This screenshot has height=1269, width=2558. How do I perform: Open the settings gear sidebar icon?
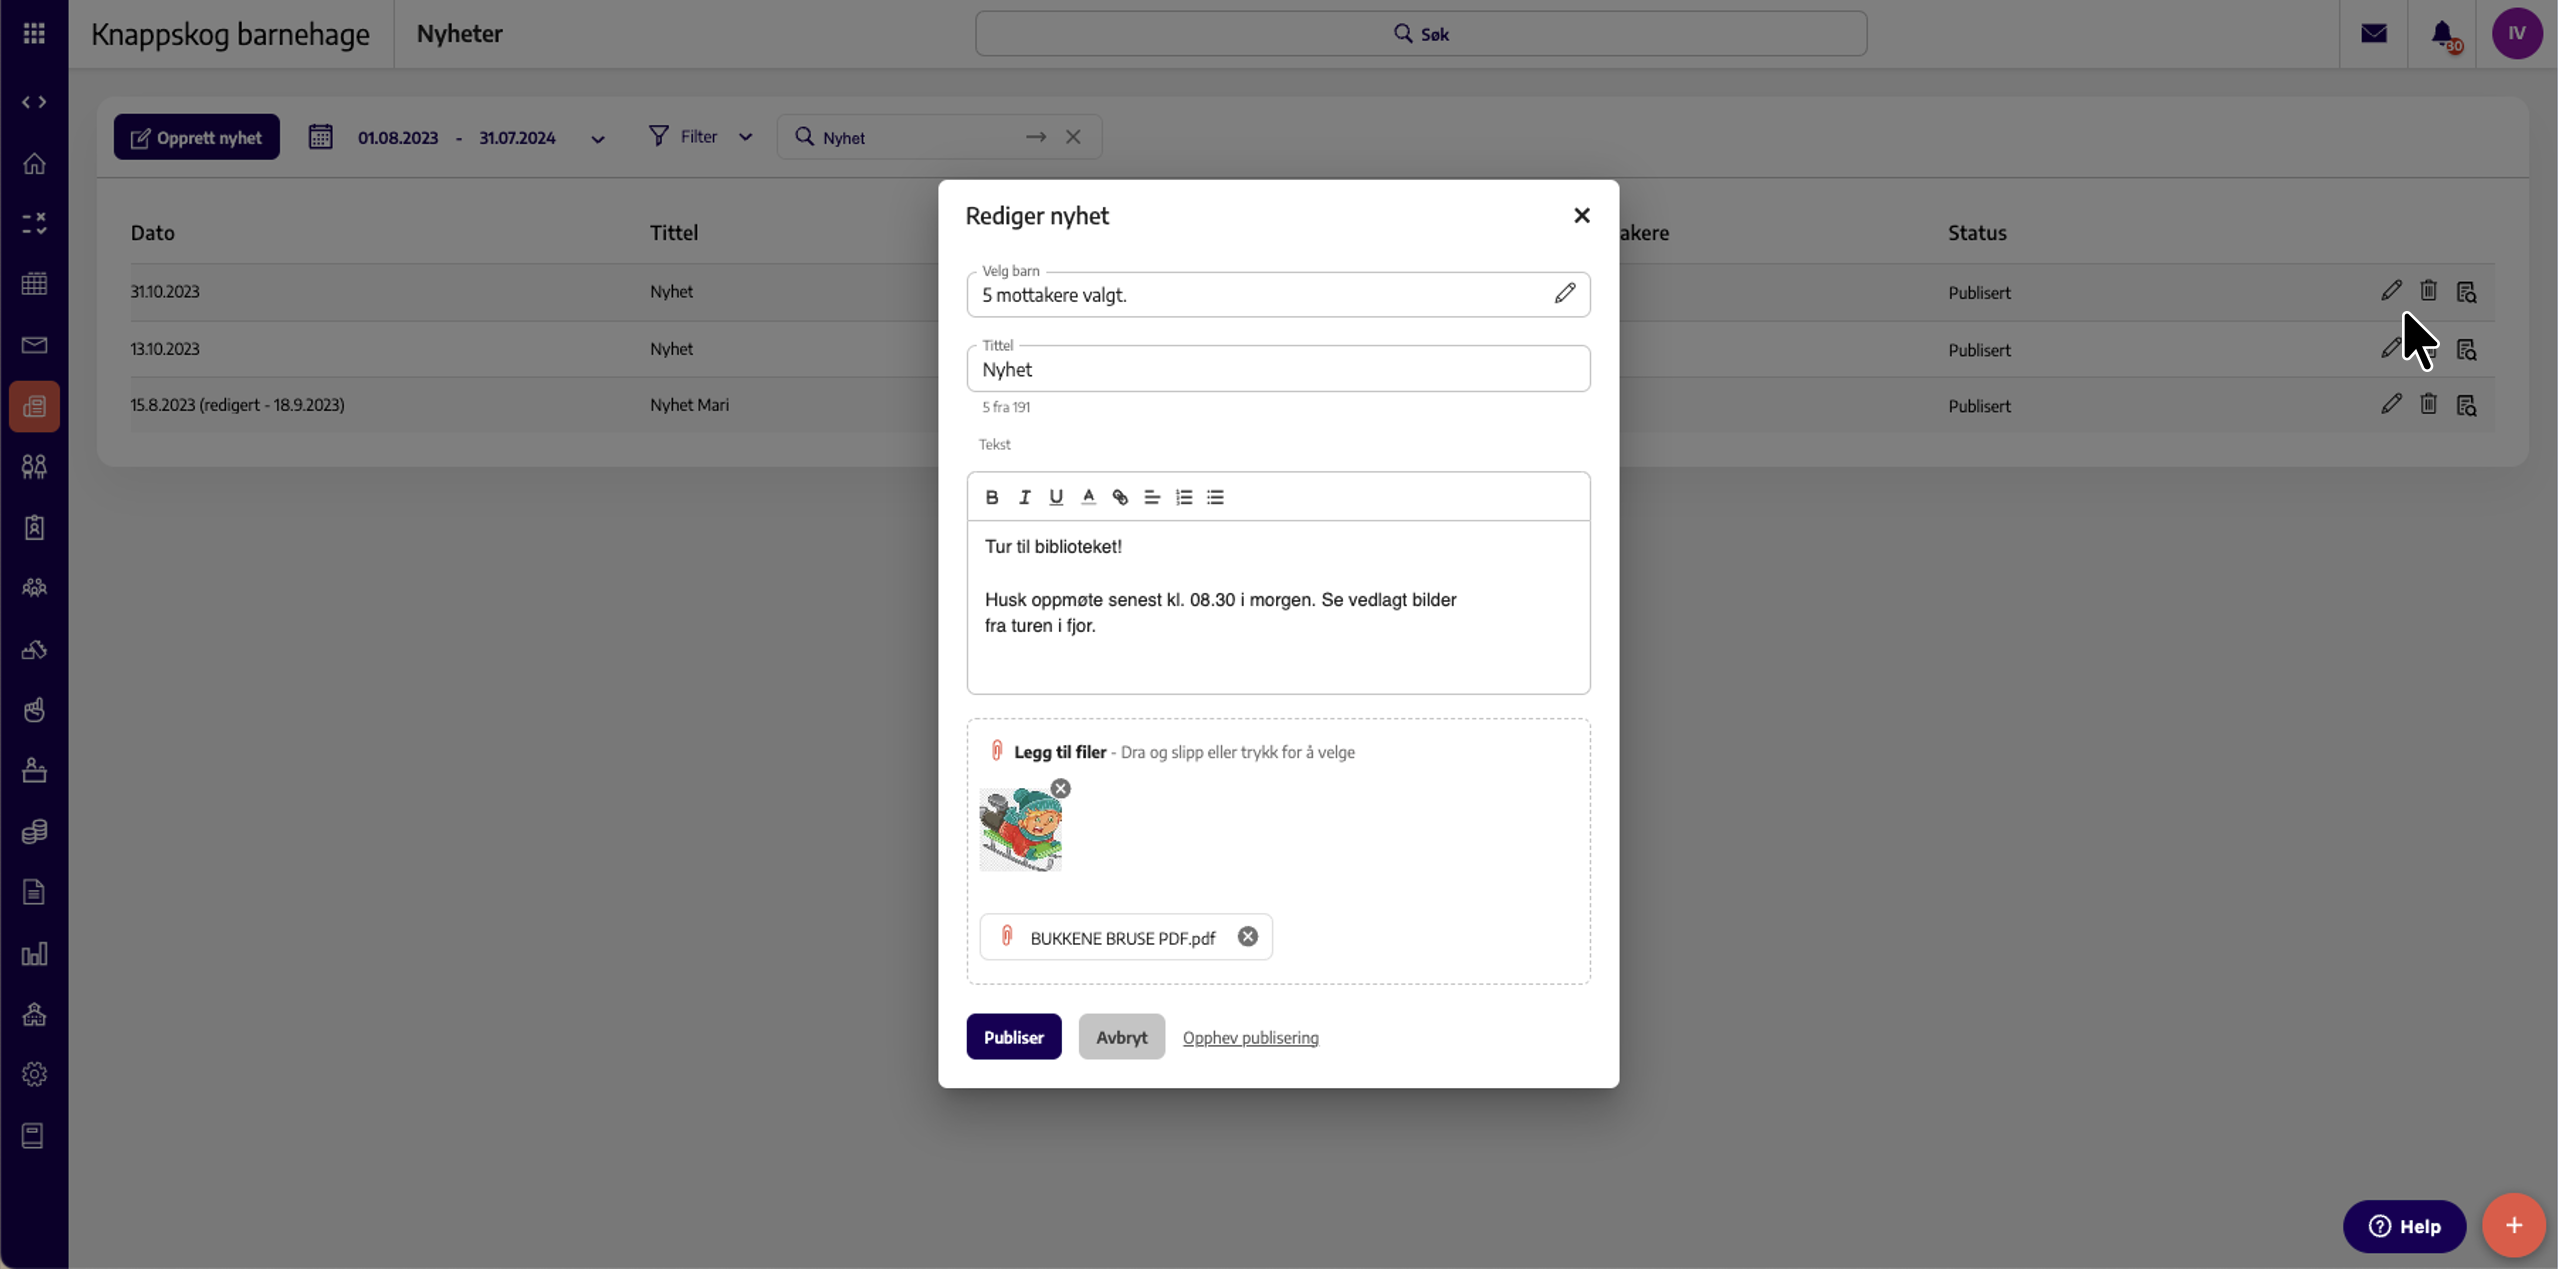click(x=34, y=1074)
